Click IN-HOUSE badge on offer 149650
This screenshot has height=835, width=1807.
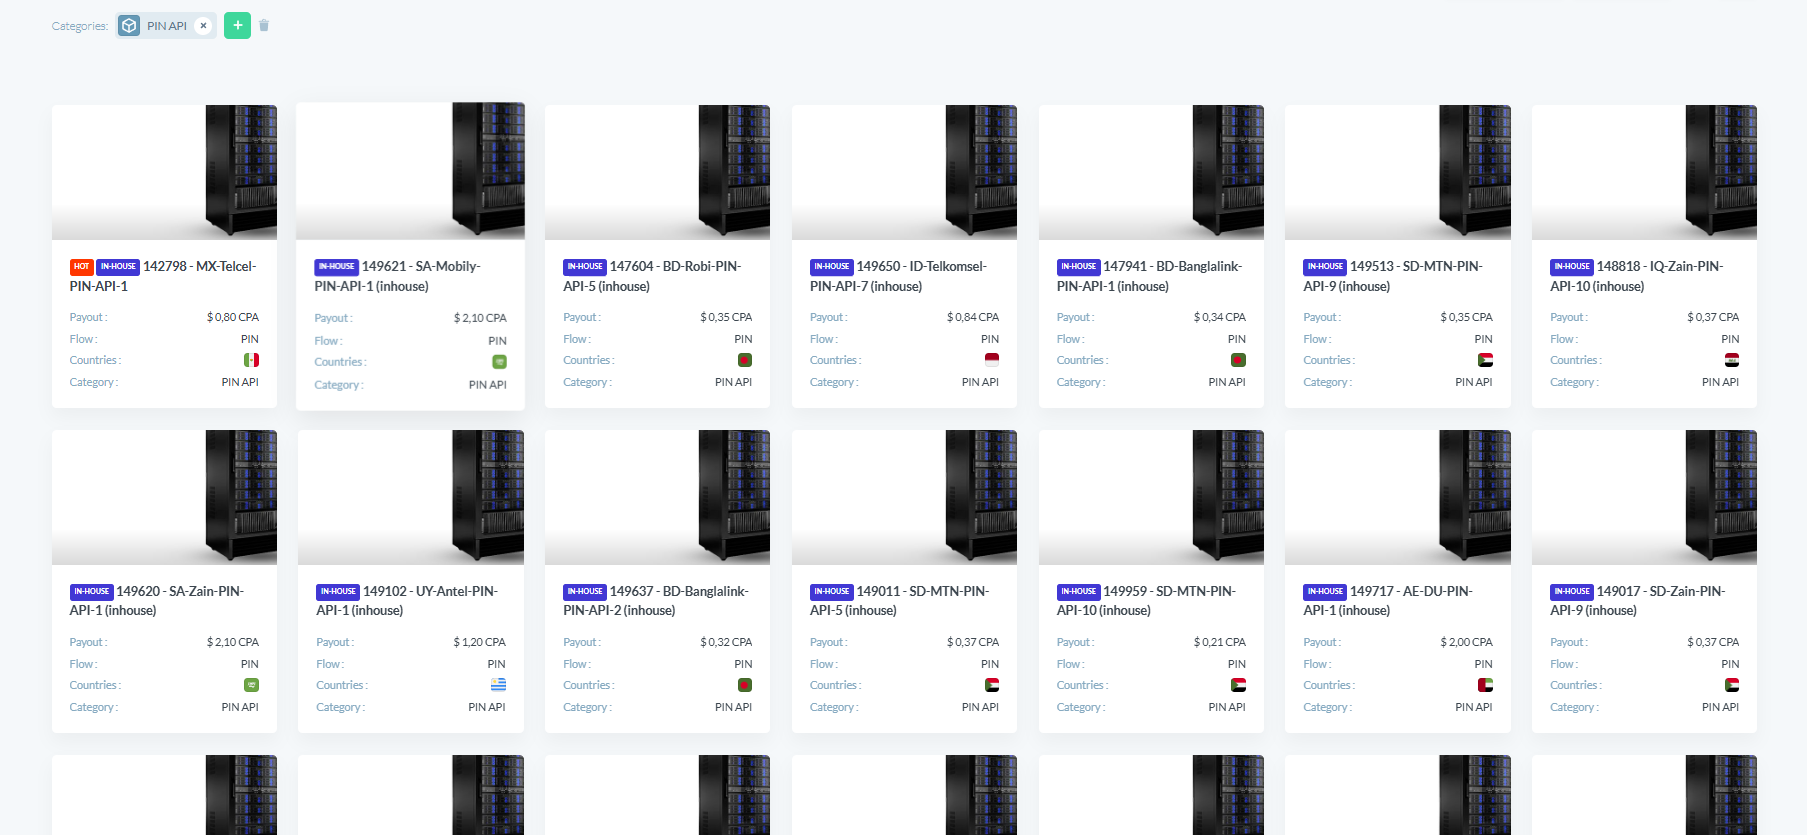click(x=832, y=267)
